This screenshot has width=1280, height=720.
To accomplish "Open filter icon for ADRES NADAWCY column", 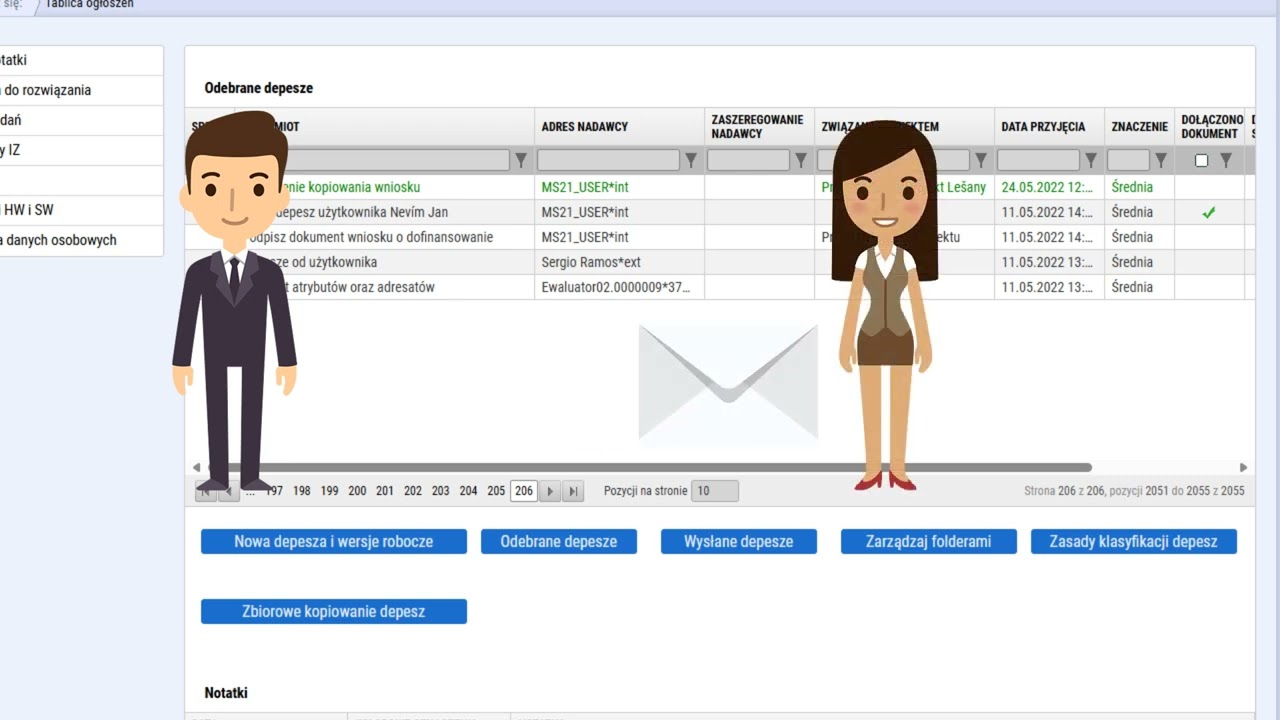I will (691, 160).
